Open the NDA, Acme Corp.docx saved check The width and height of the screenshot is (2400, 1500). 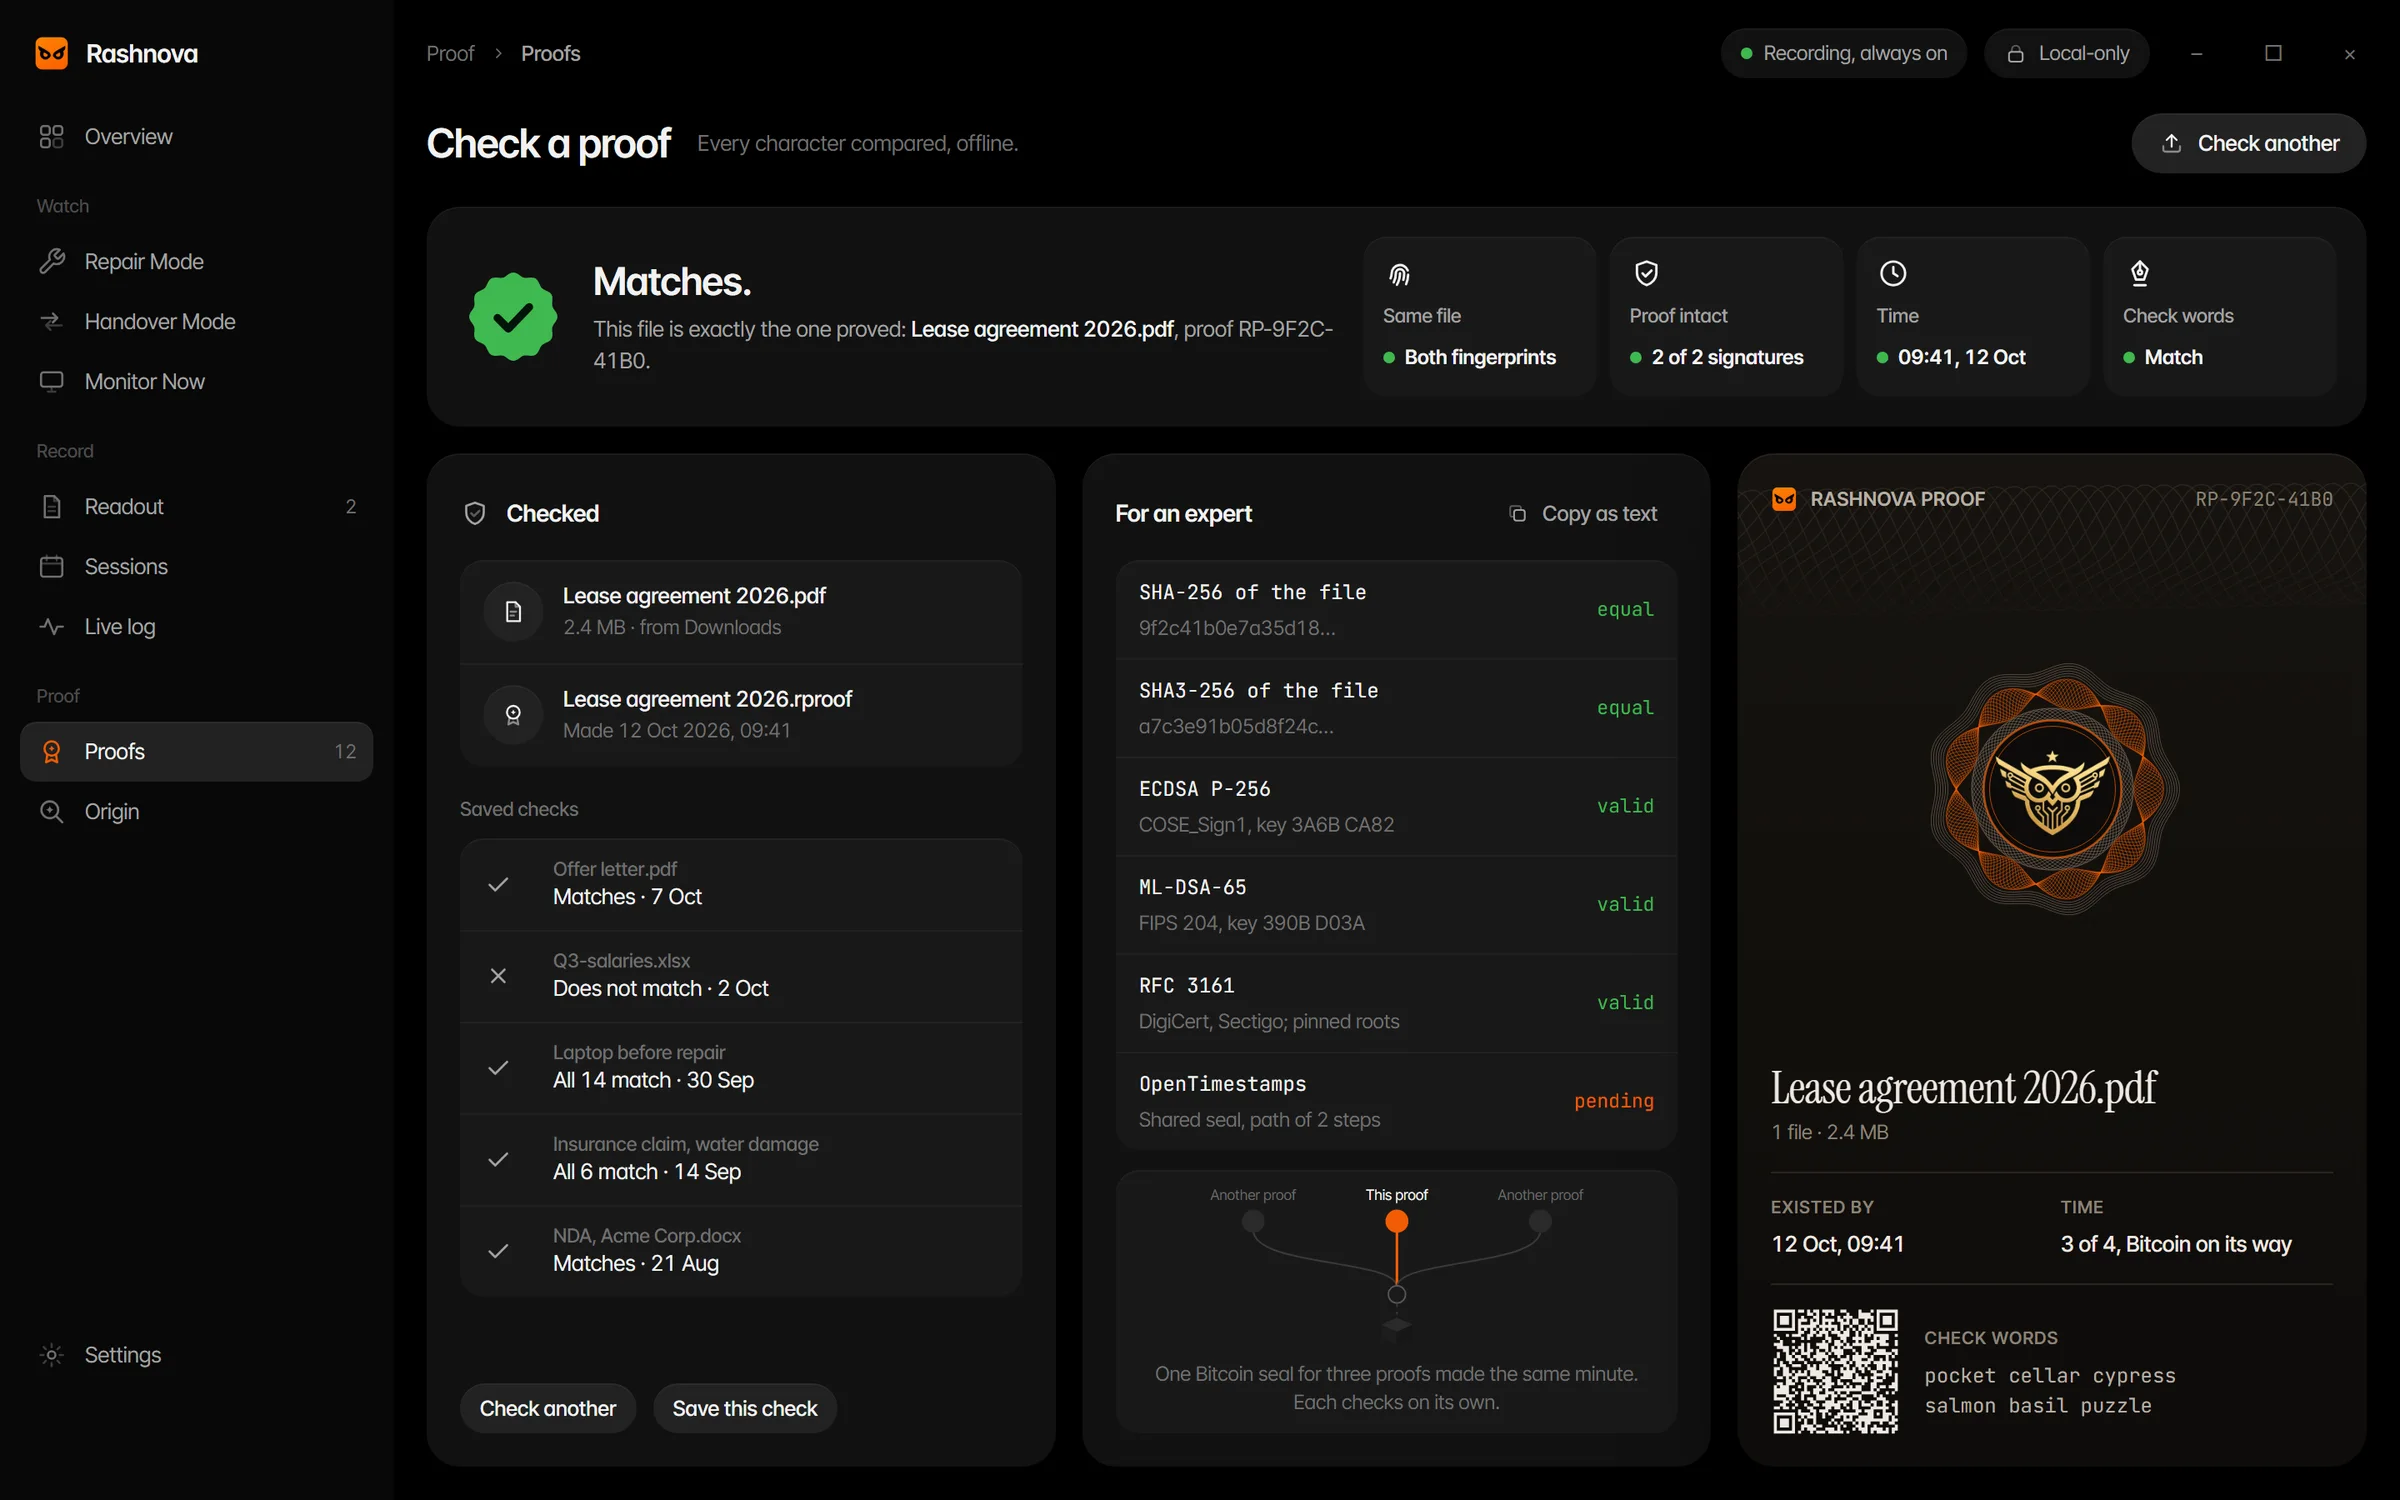pos(740,1251)
